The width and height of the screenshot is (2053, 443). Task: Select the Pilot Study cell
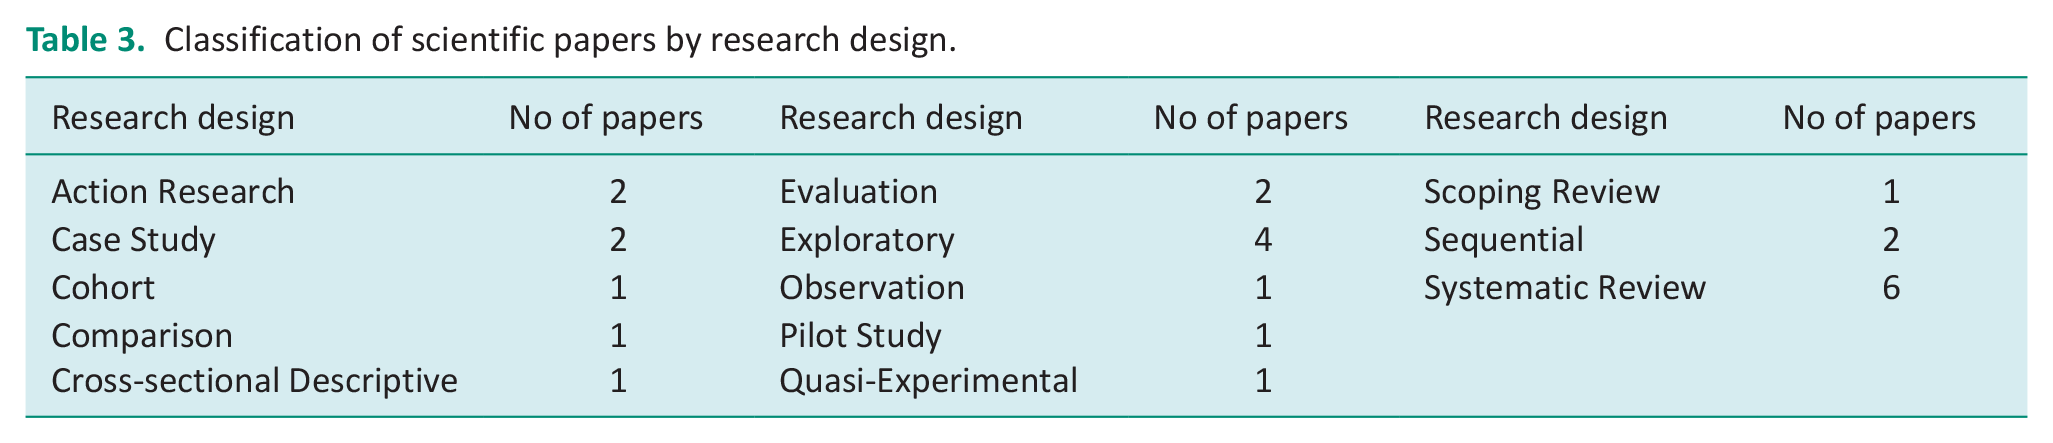[x=860, y=335]
